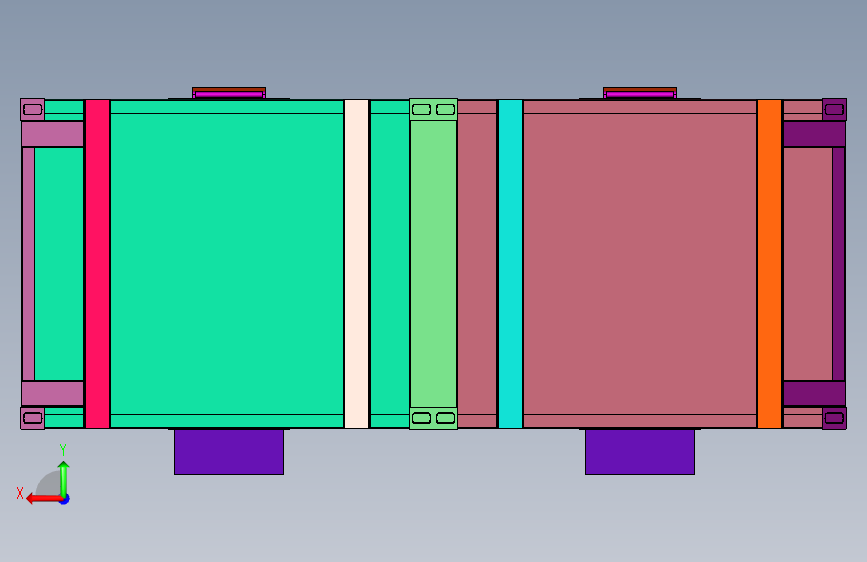Select the upper pink horizontal beam

click(53, 134)
